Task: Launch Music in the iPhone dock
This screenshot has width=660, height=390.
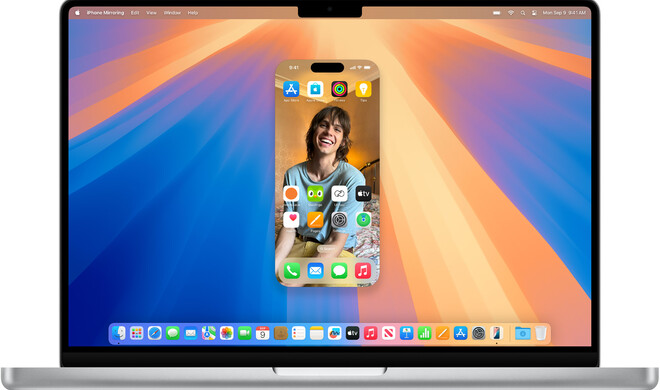Action: click(363, 271)
